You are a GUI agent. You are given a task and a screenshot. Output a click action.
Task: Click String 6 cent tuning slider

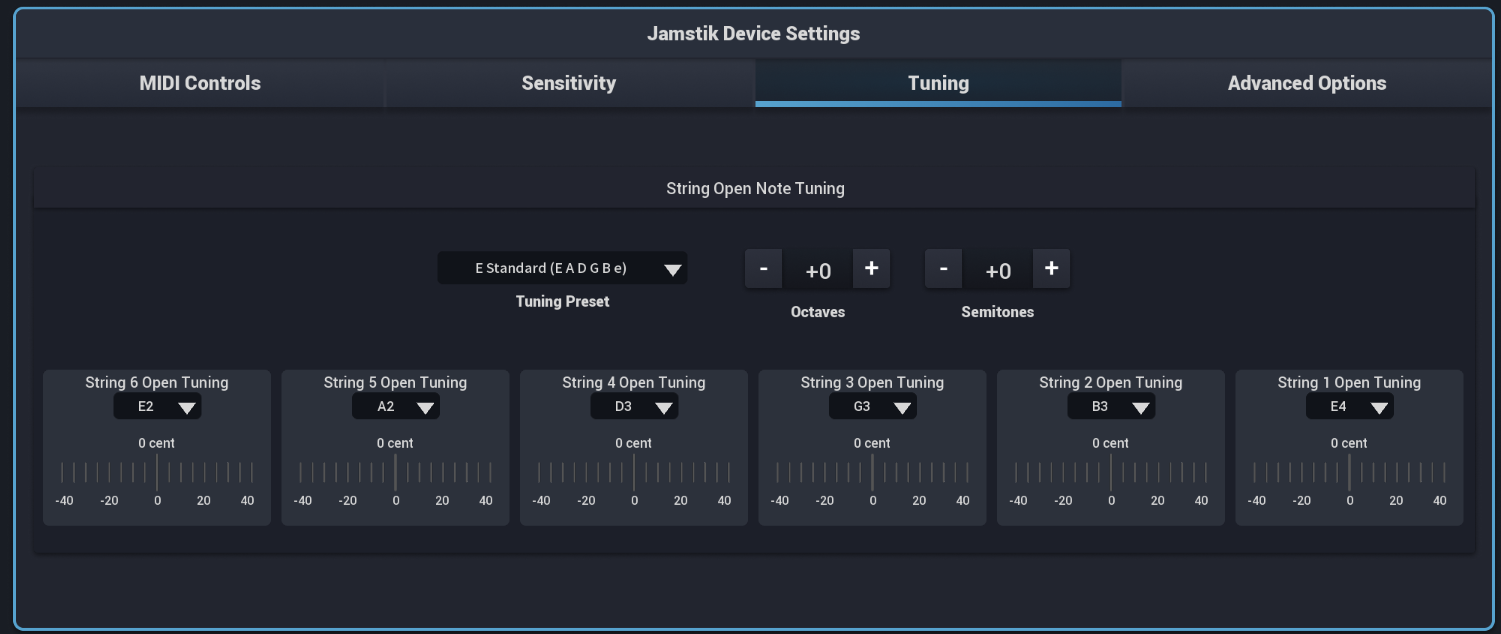157,473
